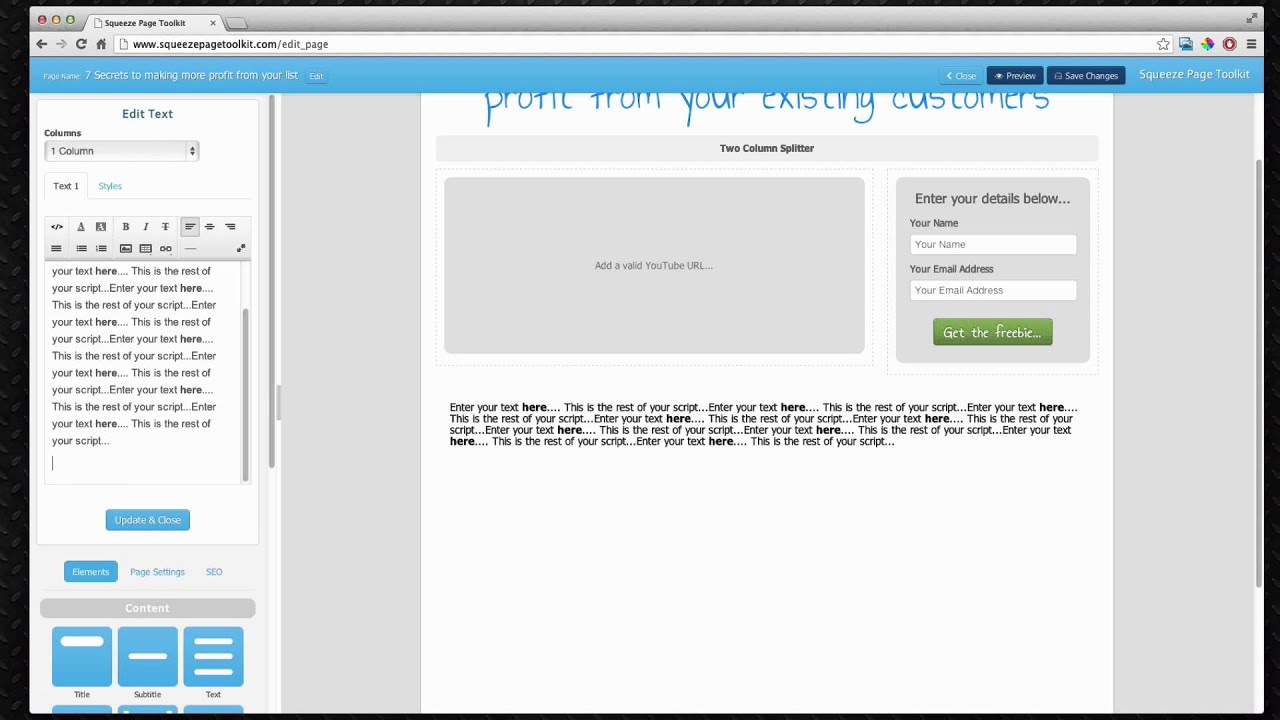1280x720 pixels.
Task: Click the Close button in header
Action: (961, 76)
